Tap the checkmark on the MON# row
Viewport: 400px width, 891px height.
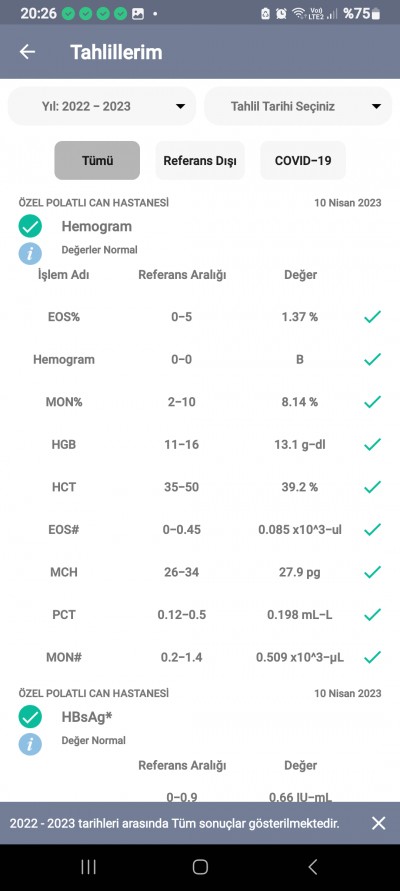[x=372, y=657]
